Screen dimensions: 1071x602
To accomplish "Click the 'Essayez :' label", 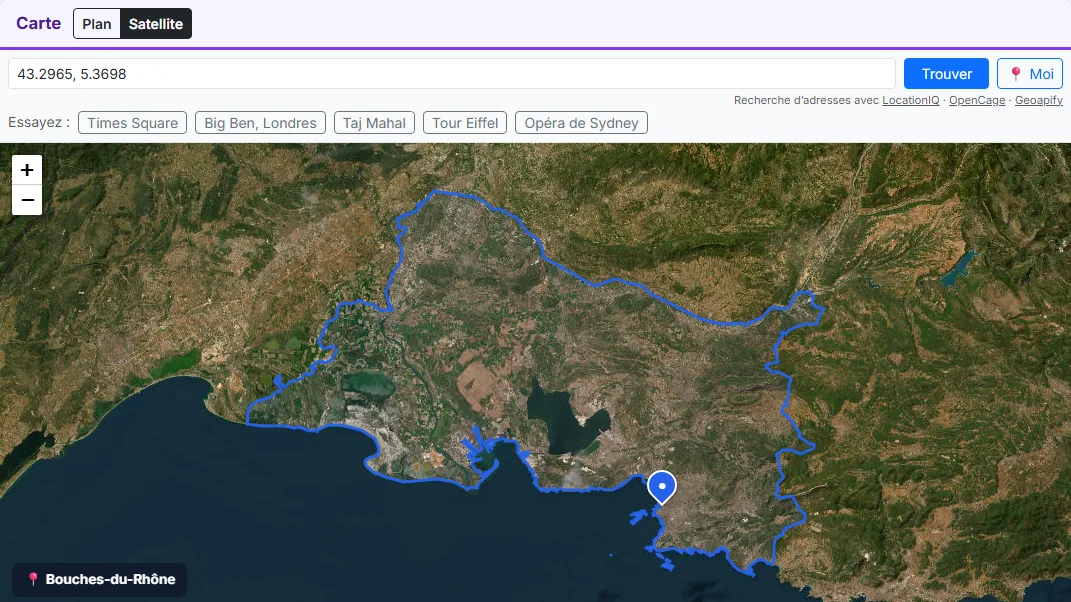I will [39, 123].
